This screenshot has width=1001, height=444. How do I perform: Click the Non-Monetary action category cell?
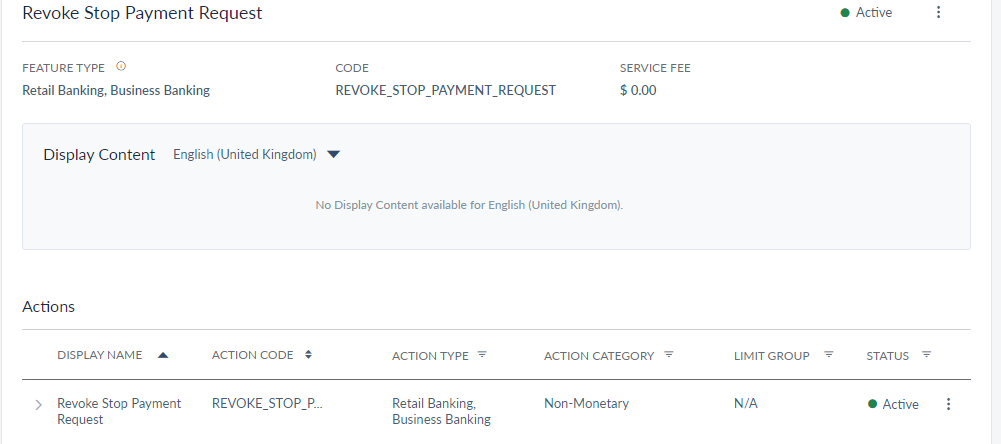[x=586, y=403]
